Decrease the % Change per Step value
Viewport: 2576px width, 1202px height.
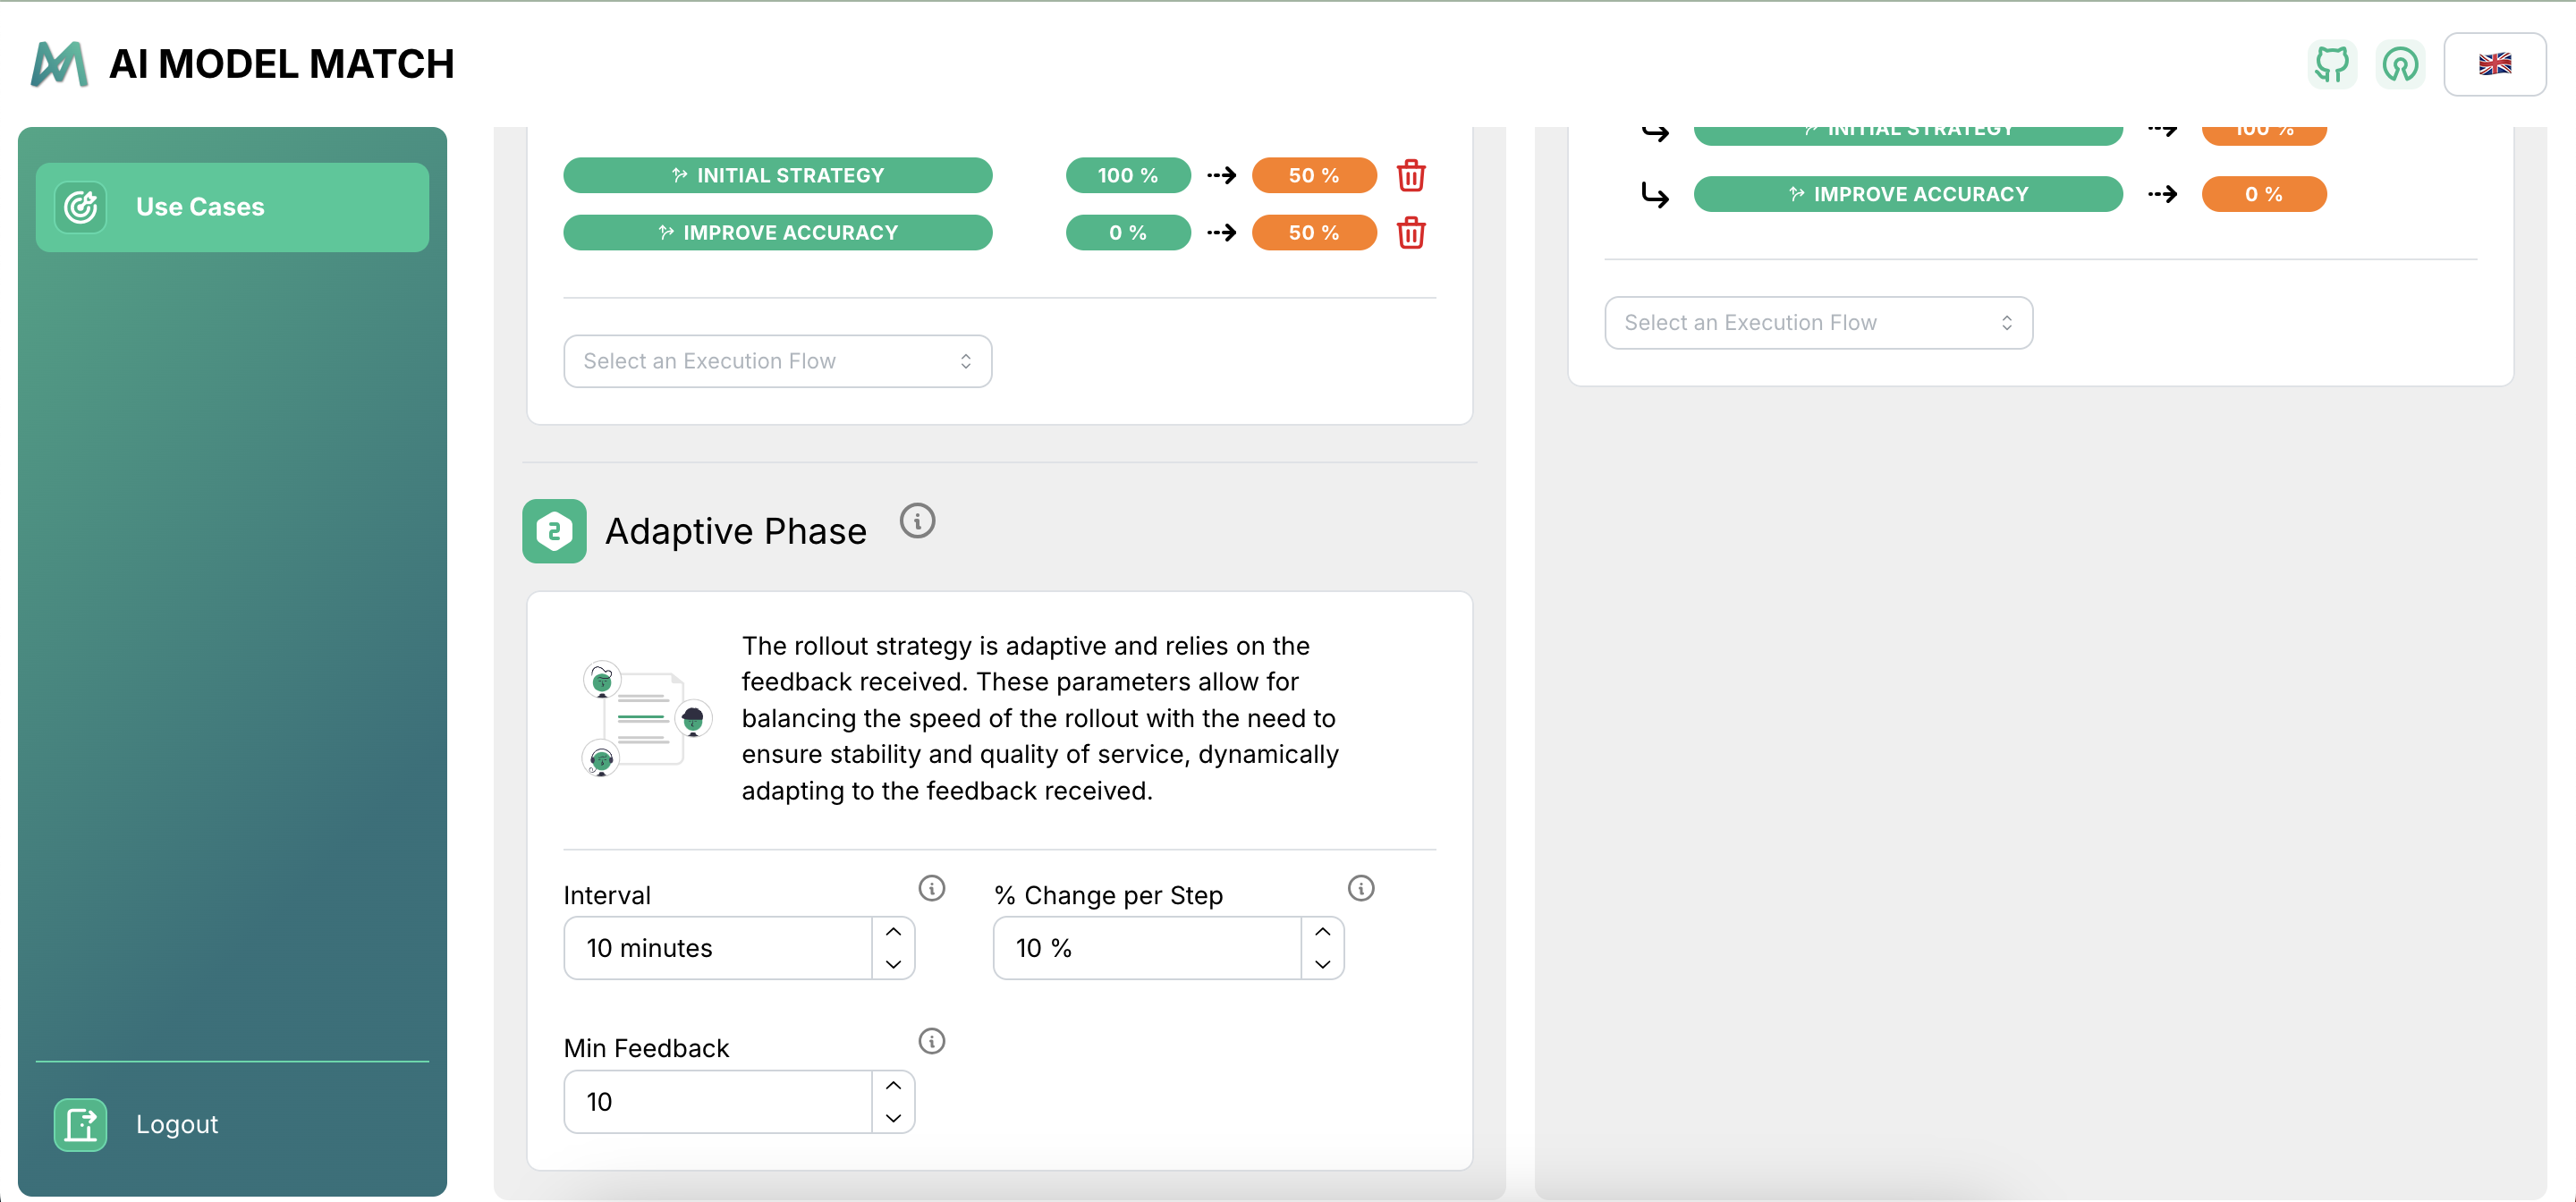pyautogui.click(x=1322, y=964)
